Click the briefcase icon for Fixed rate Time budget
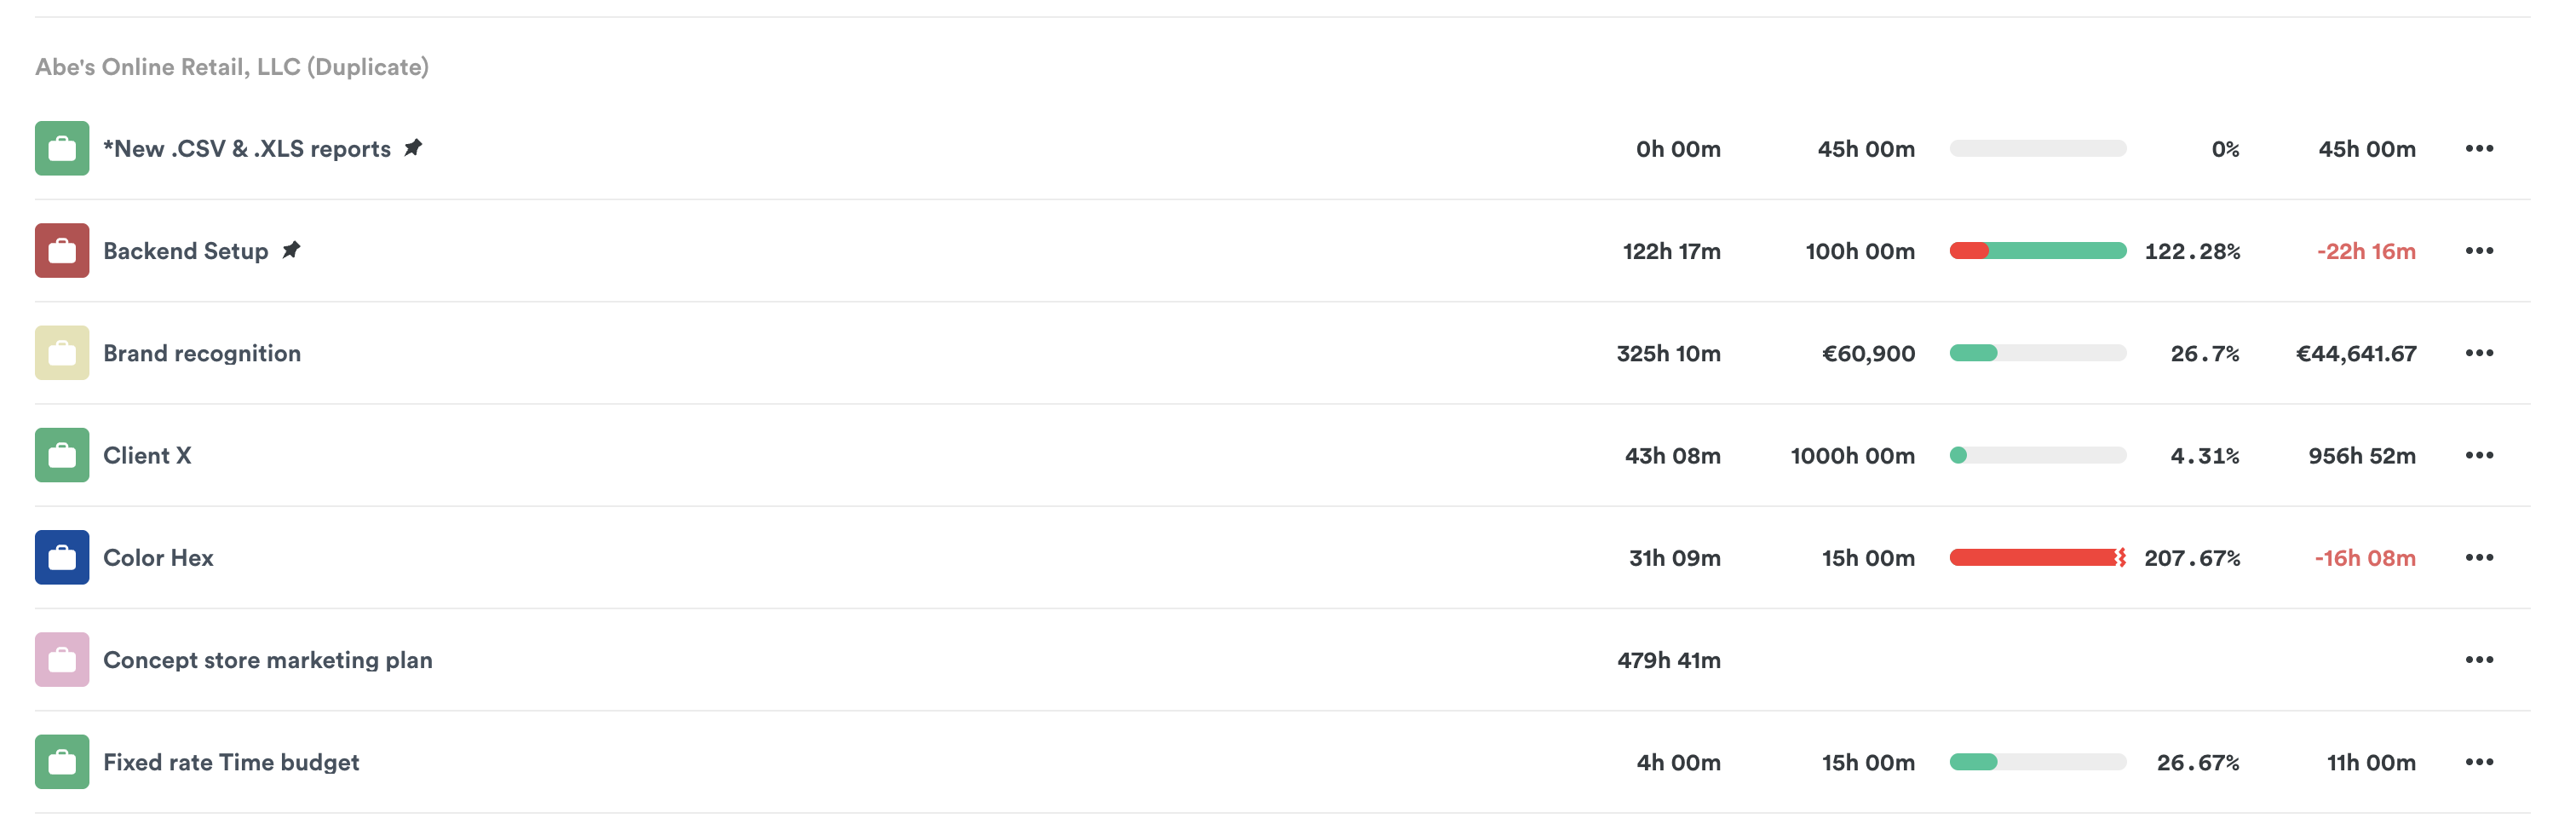Viewport: 2576px width, 830px height. click(x=62, y=762)
